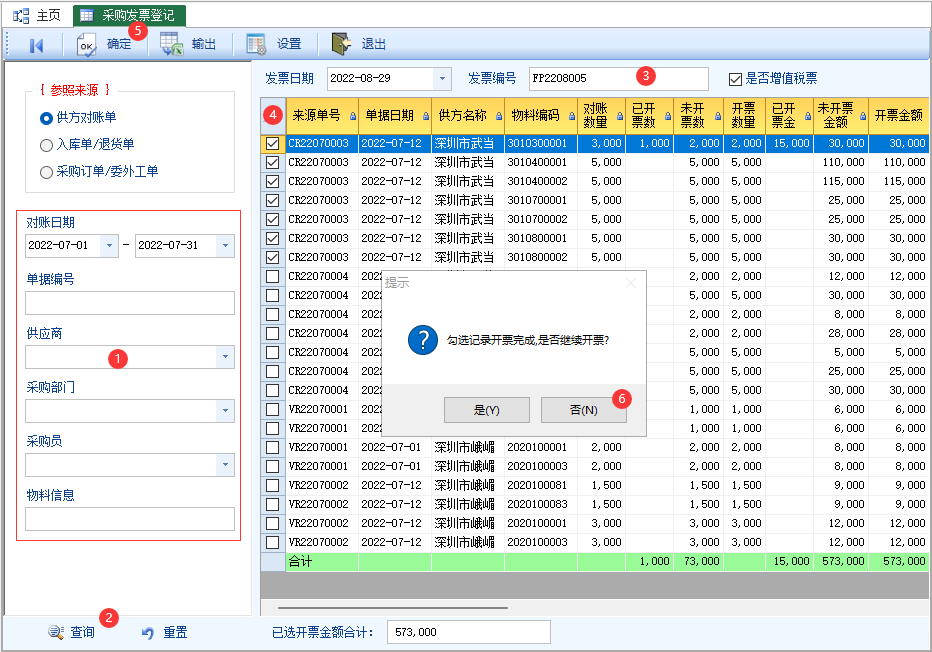Click the 确定 OK toolbar icon
Viewport: 932px width, 652px height.
point(86,45)
